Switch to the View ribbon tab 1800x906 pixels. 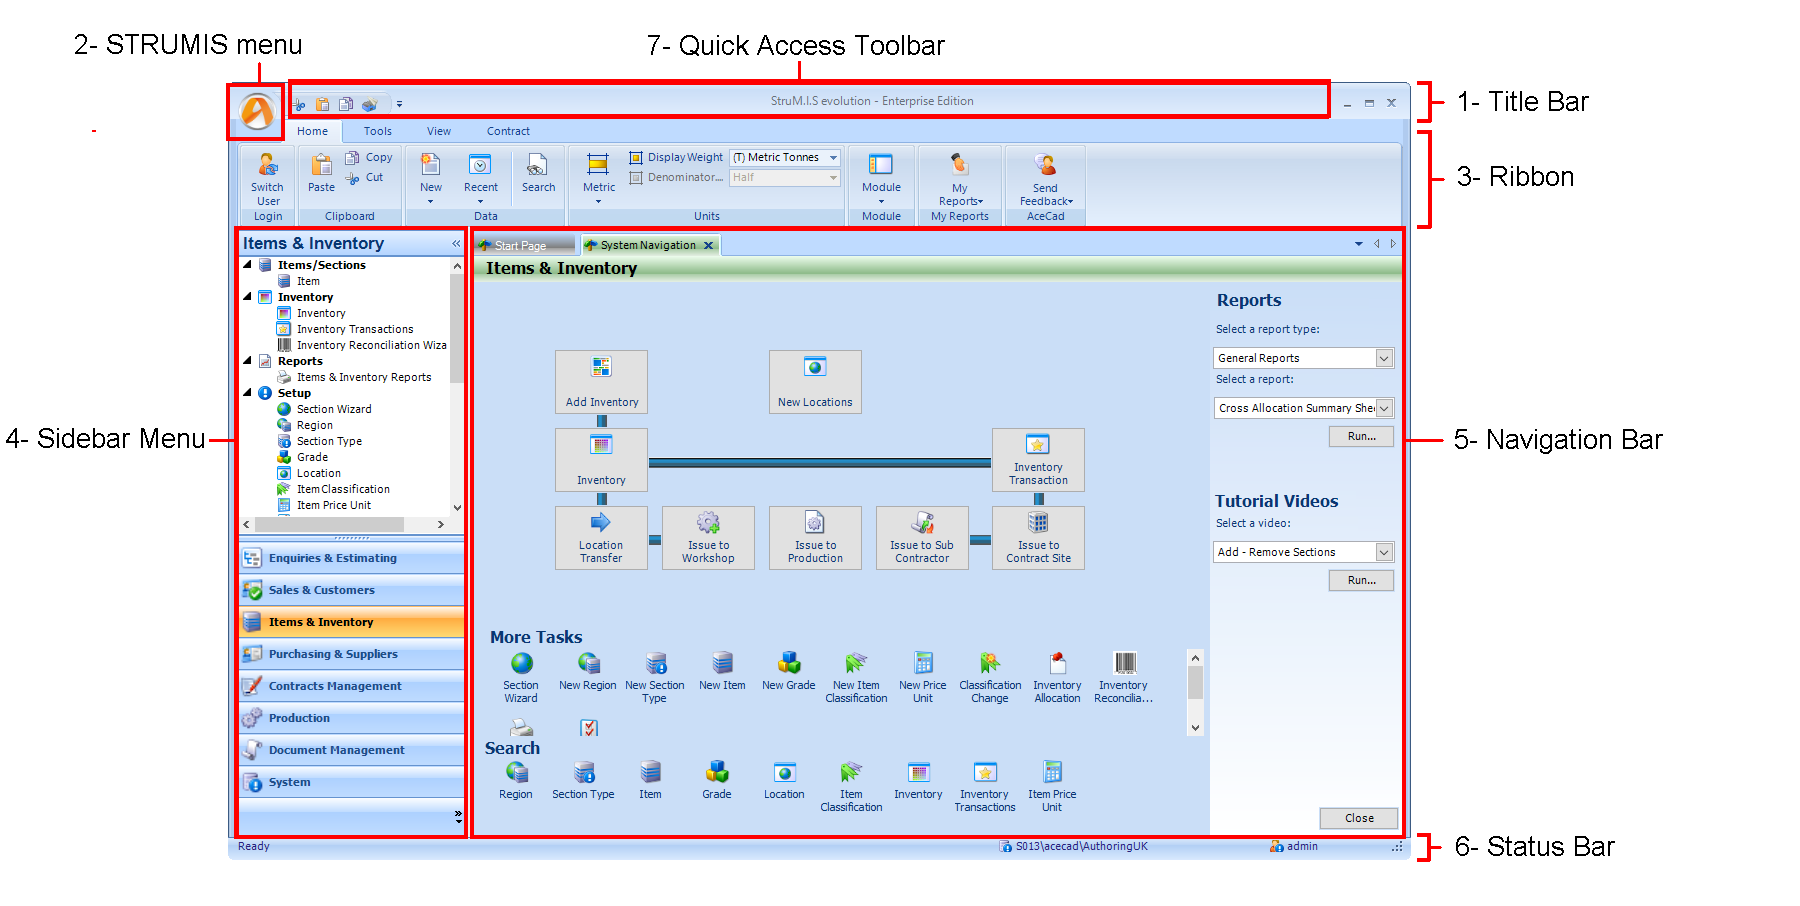click(439, 131)
